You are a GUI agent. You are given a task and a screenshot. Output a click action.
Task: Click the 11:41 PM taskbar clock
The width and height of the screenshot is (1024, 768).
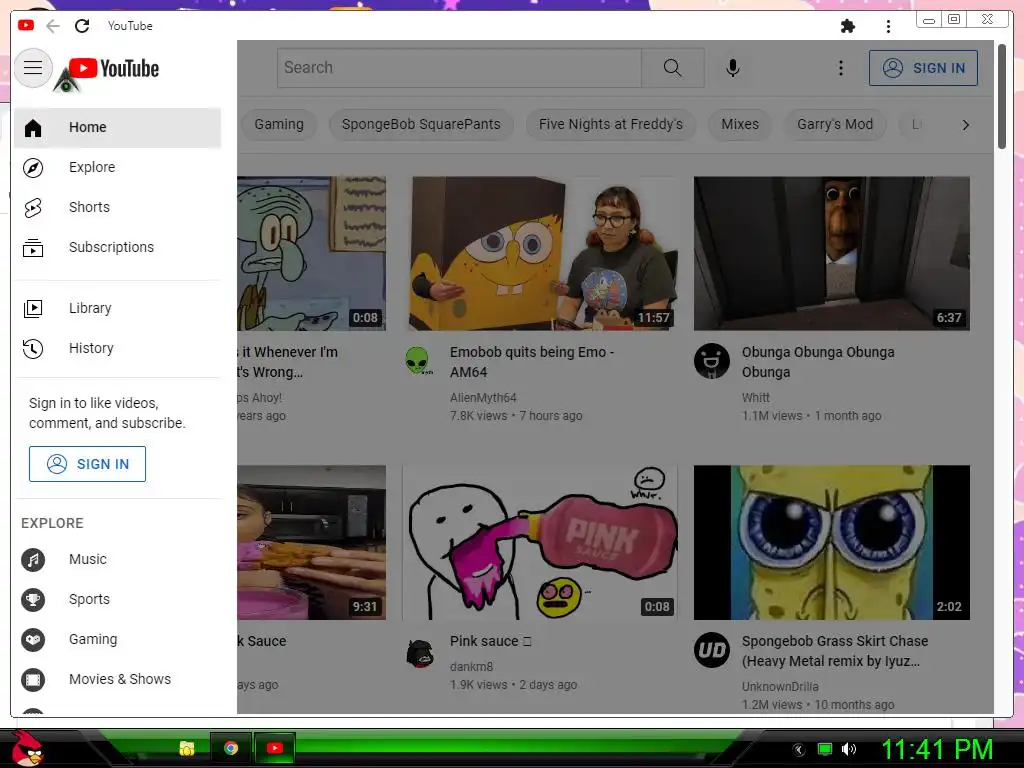coord(937,749)
